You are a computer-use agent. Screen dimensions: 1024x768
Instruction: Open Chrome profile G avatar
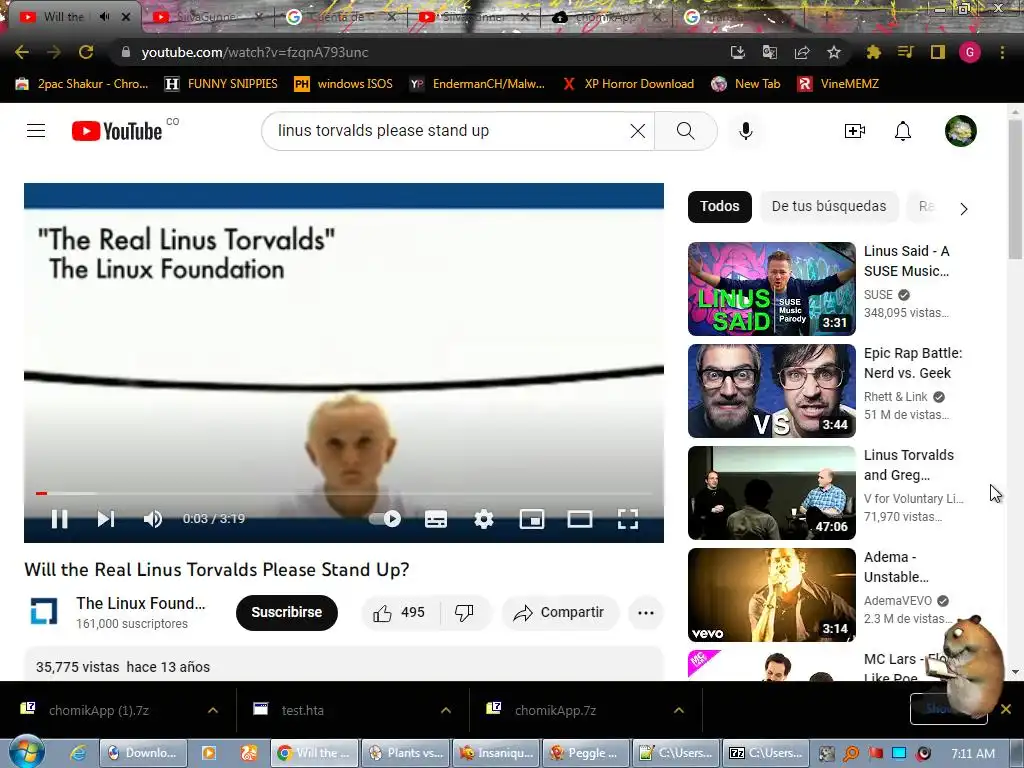pyautogui.click(x=970, y=52)
